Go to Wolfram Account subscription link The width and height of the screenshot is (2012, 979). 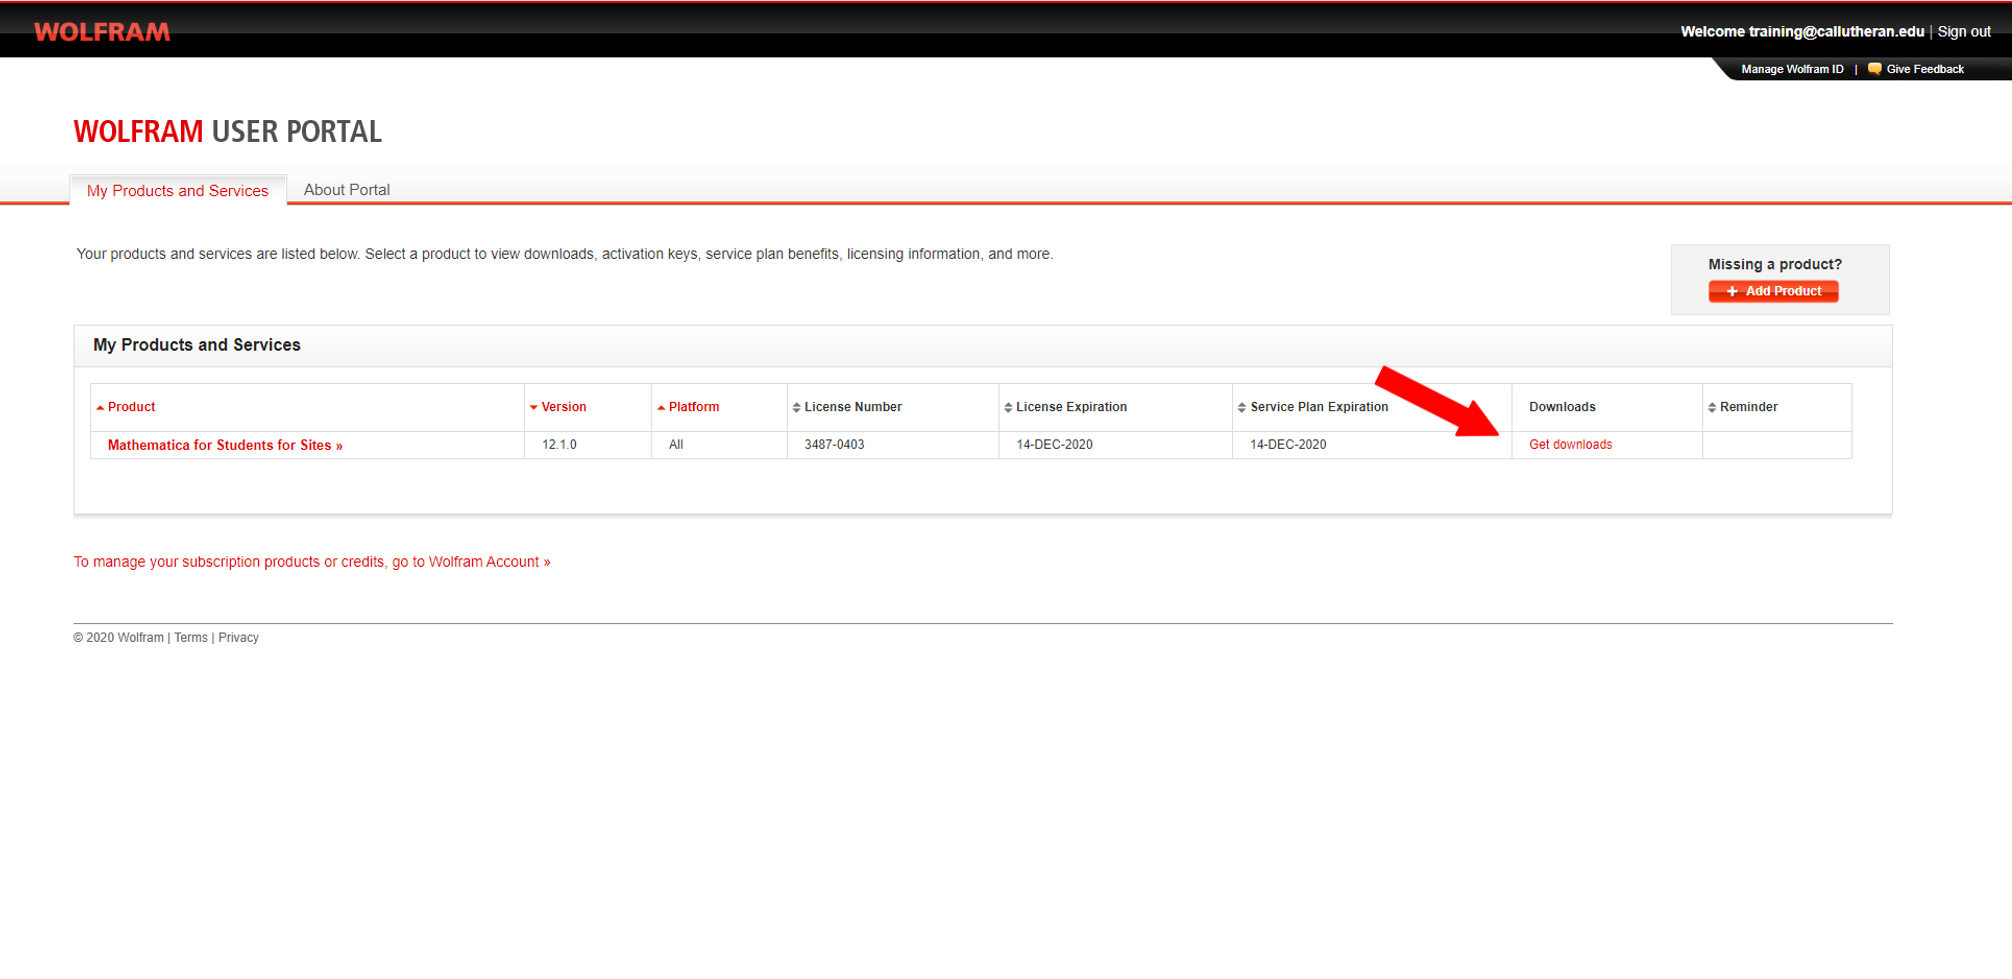click(312, 562)
